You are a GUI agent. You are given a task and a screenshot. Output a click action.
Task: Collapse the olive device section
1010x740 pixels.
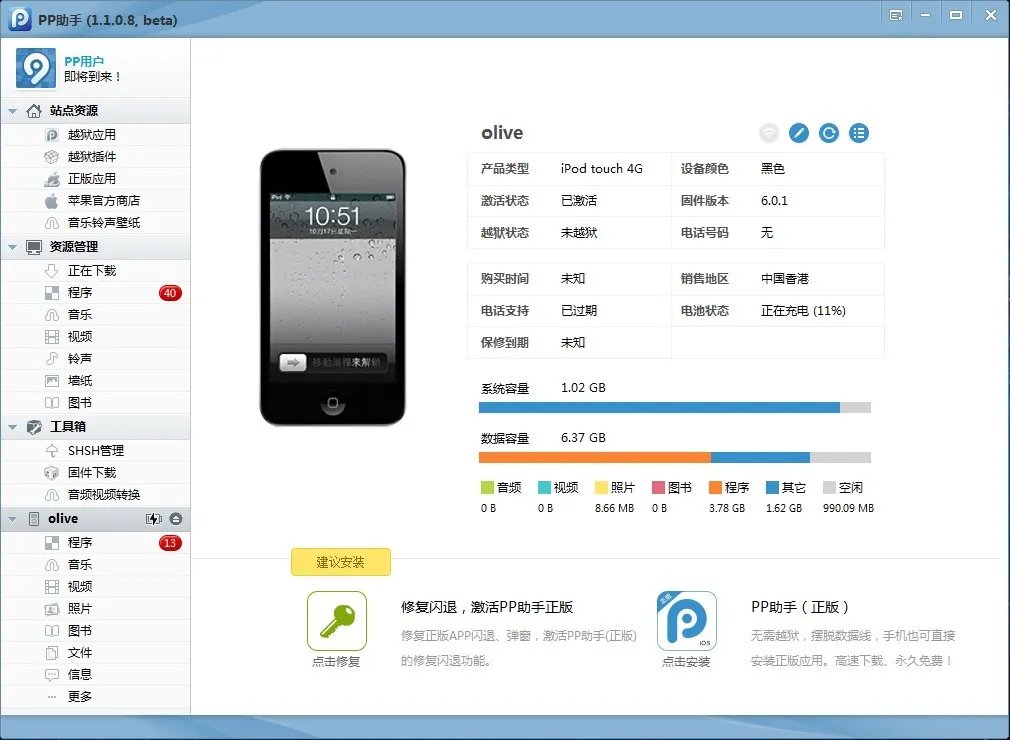(x=12, y=518)
